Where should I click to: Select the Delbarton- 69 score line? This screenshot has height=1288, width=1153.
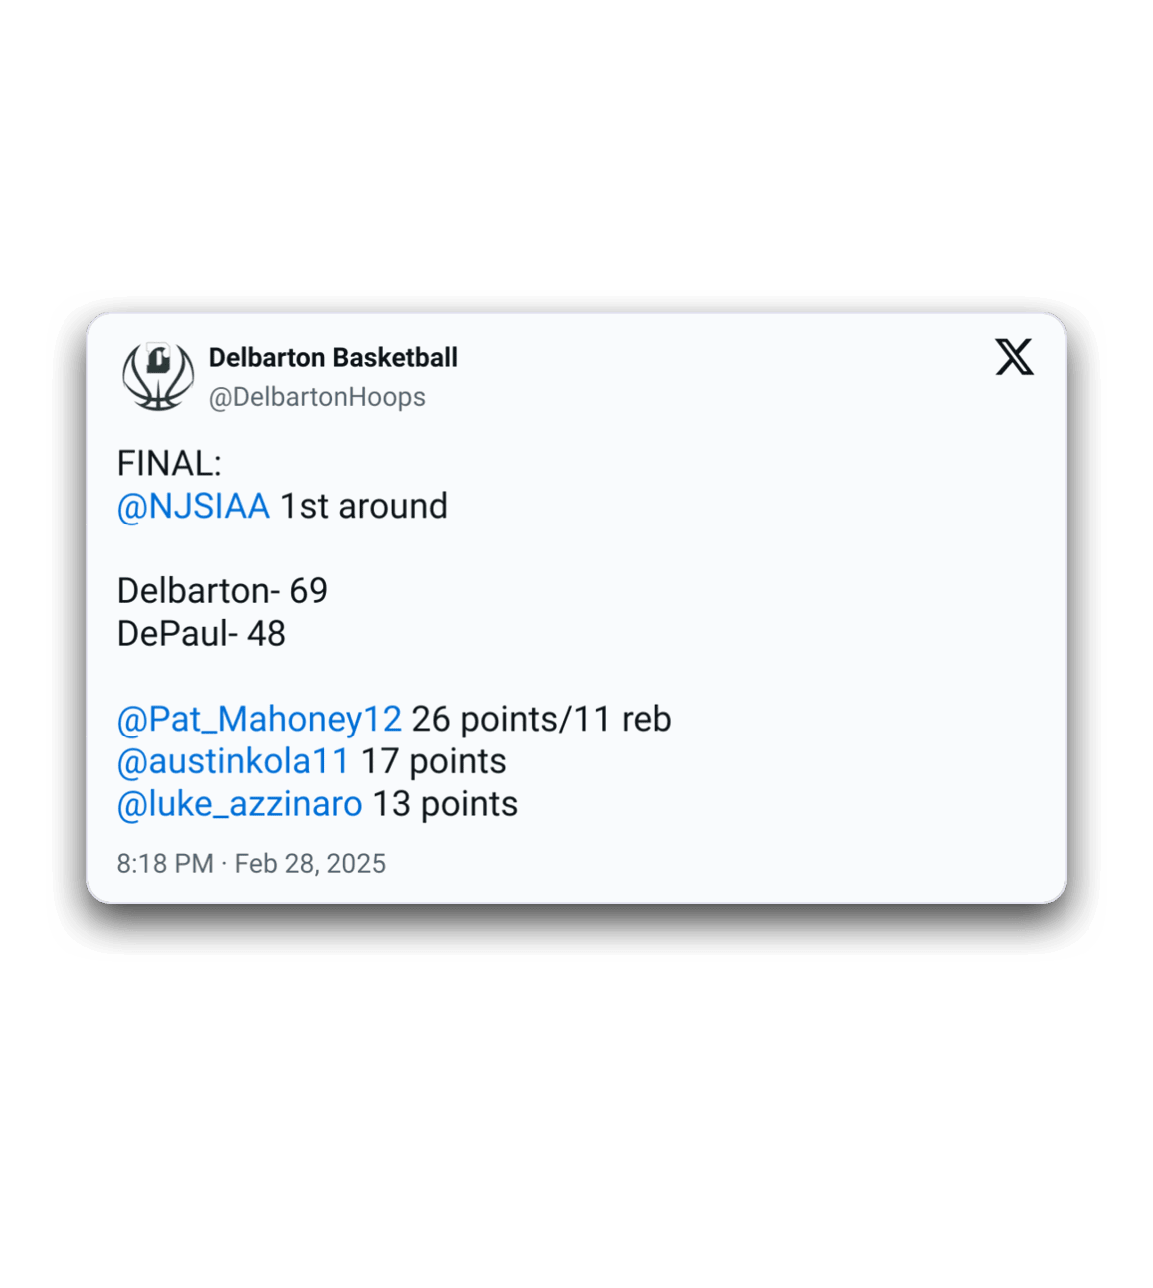coord(222,591)
